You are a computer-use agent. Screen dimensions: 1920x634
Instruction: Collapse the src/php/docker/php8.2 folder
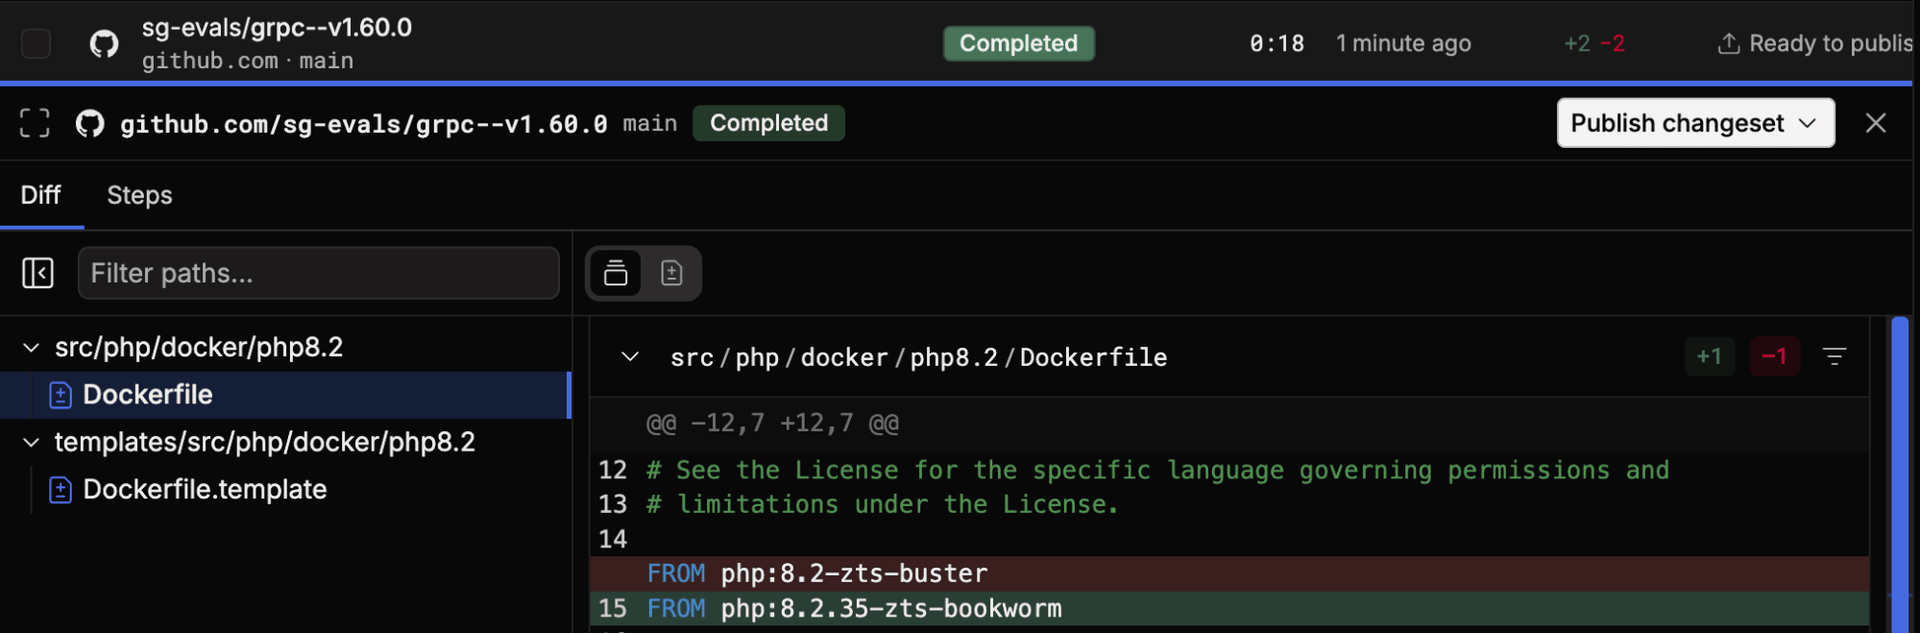(31, 348)
